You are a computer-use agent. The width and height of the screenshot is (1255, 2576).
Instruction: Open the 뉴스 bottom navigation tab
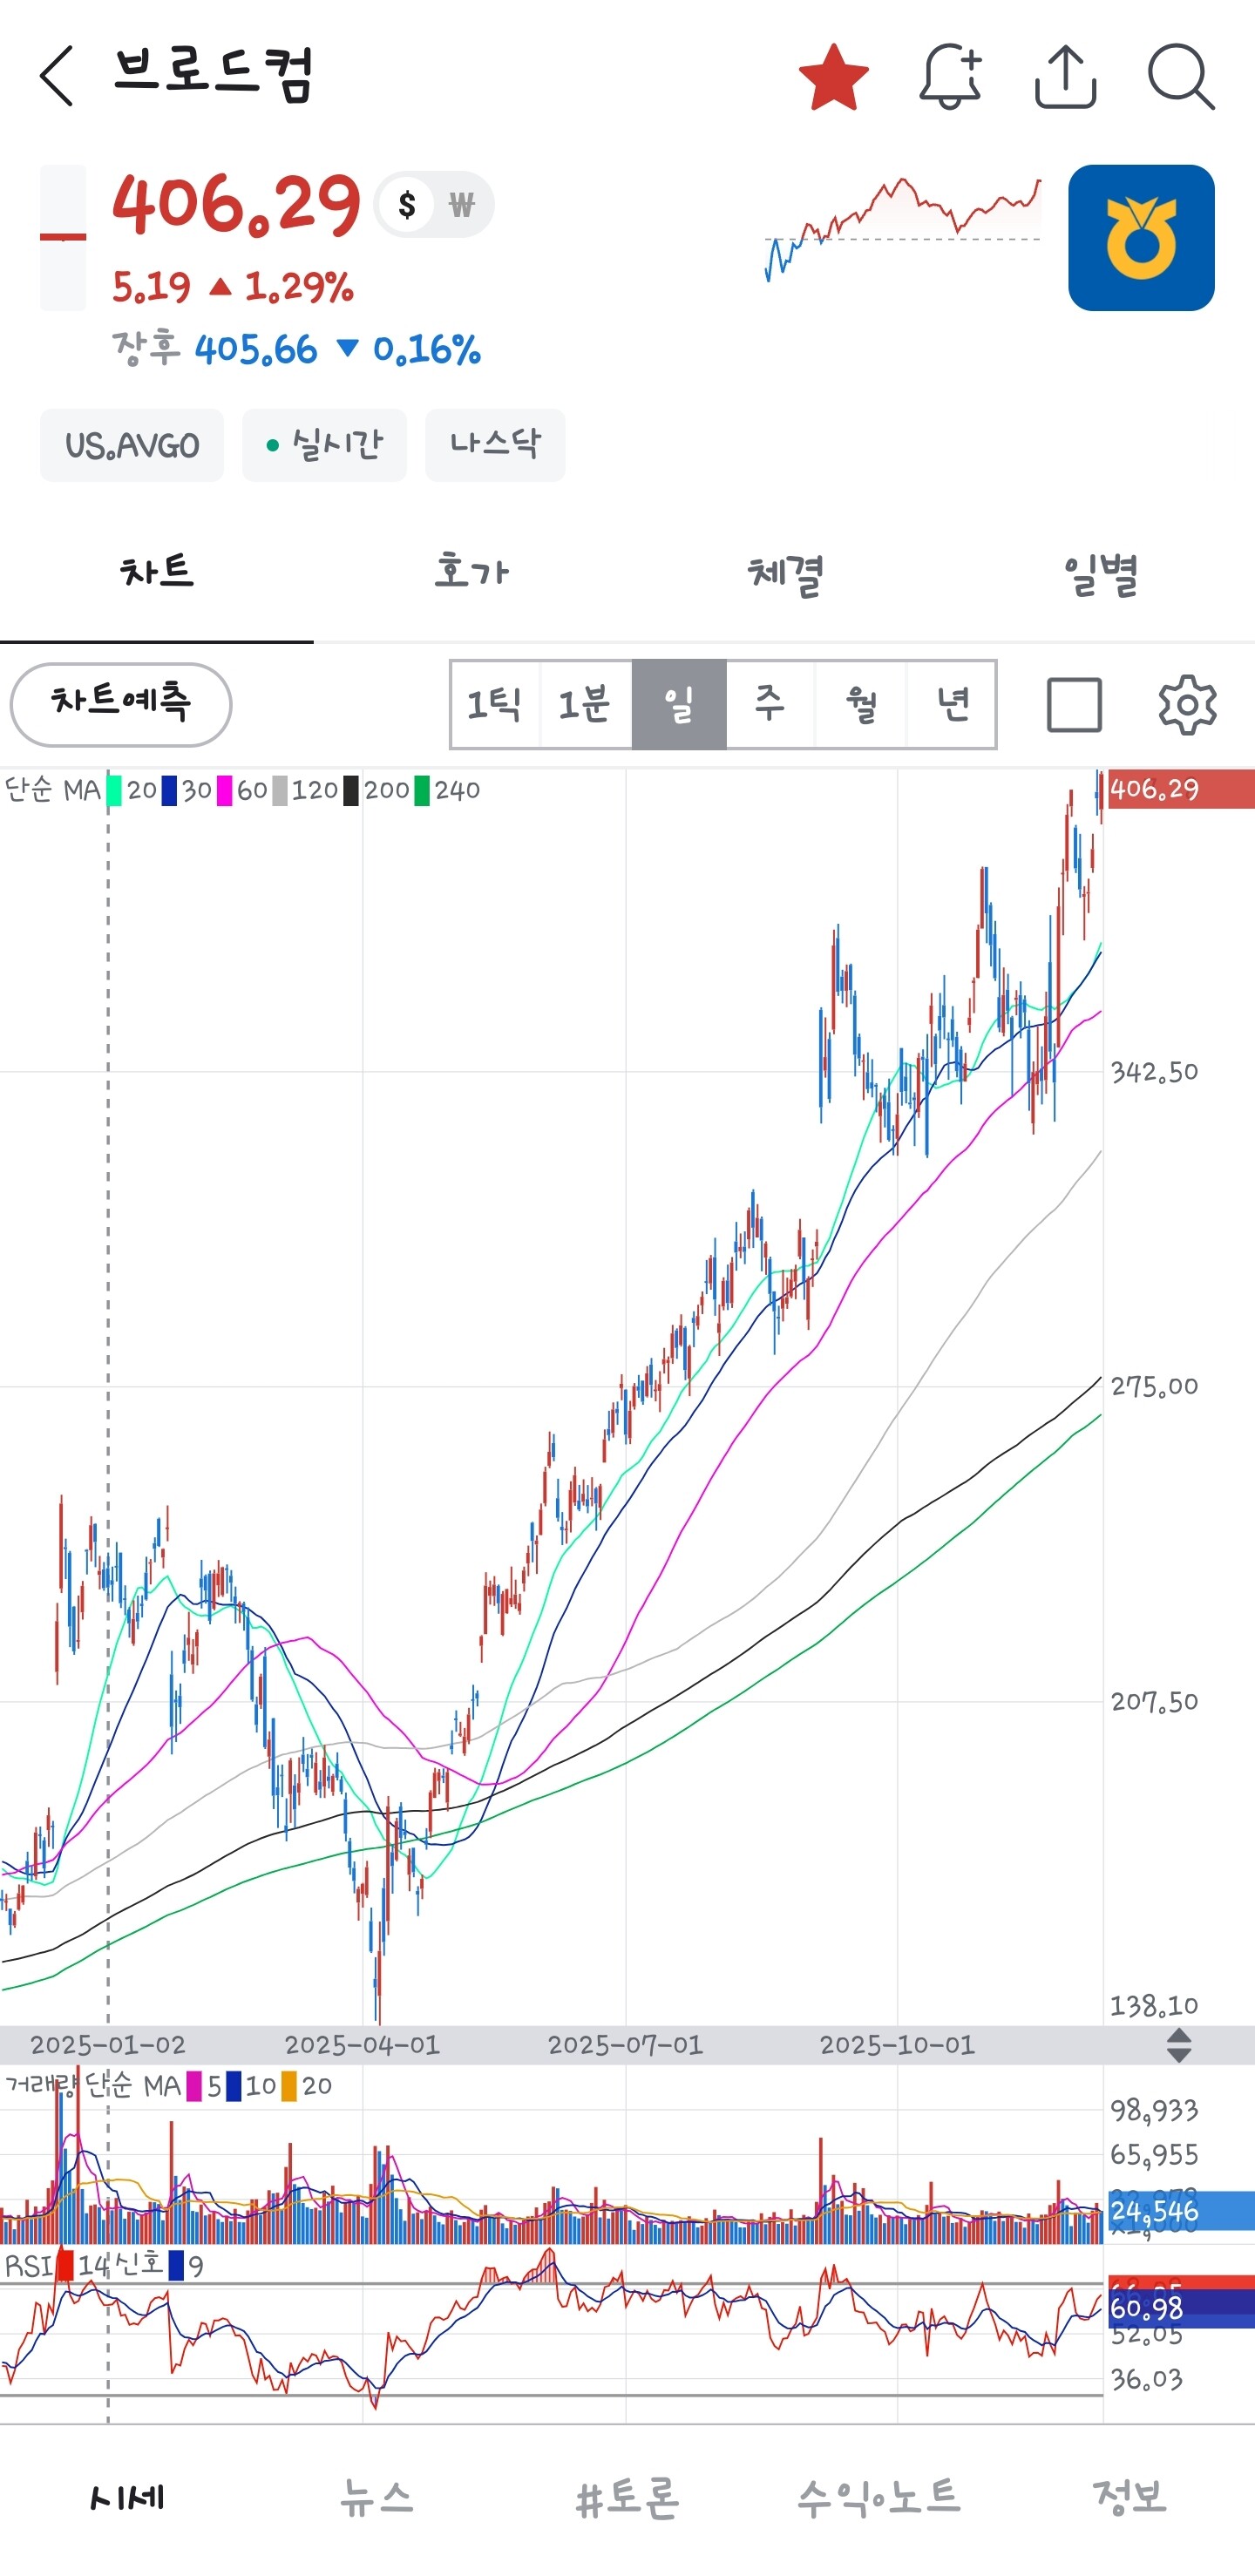point(377,2498)
